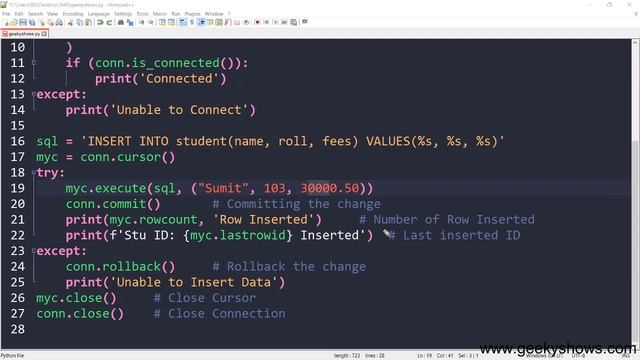640x360 pixels.
Task: Collapse the except block at line 13
Action: [x=34, y=94]
